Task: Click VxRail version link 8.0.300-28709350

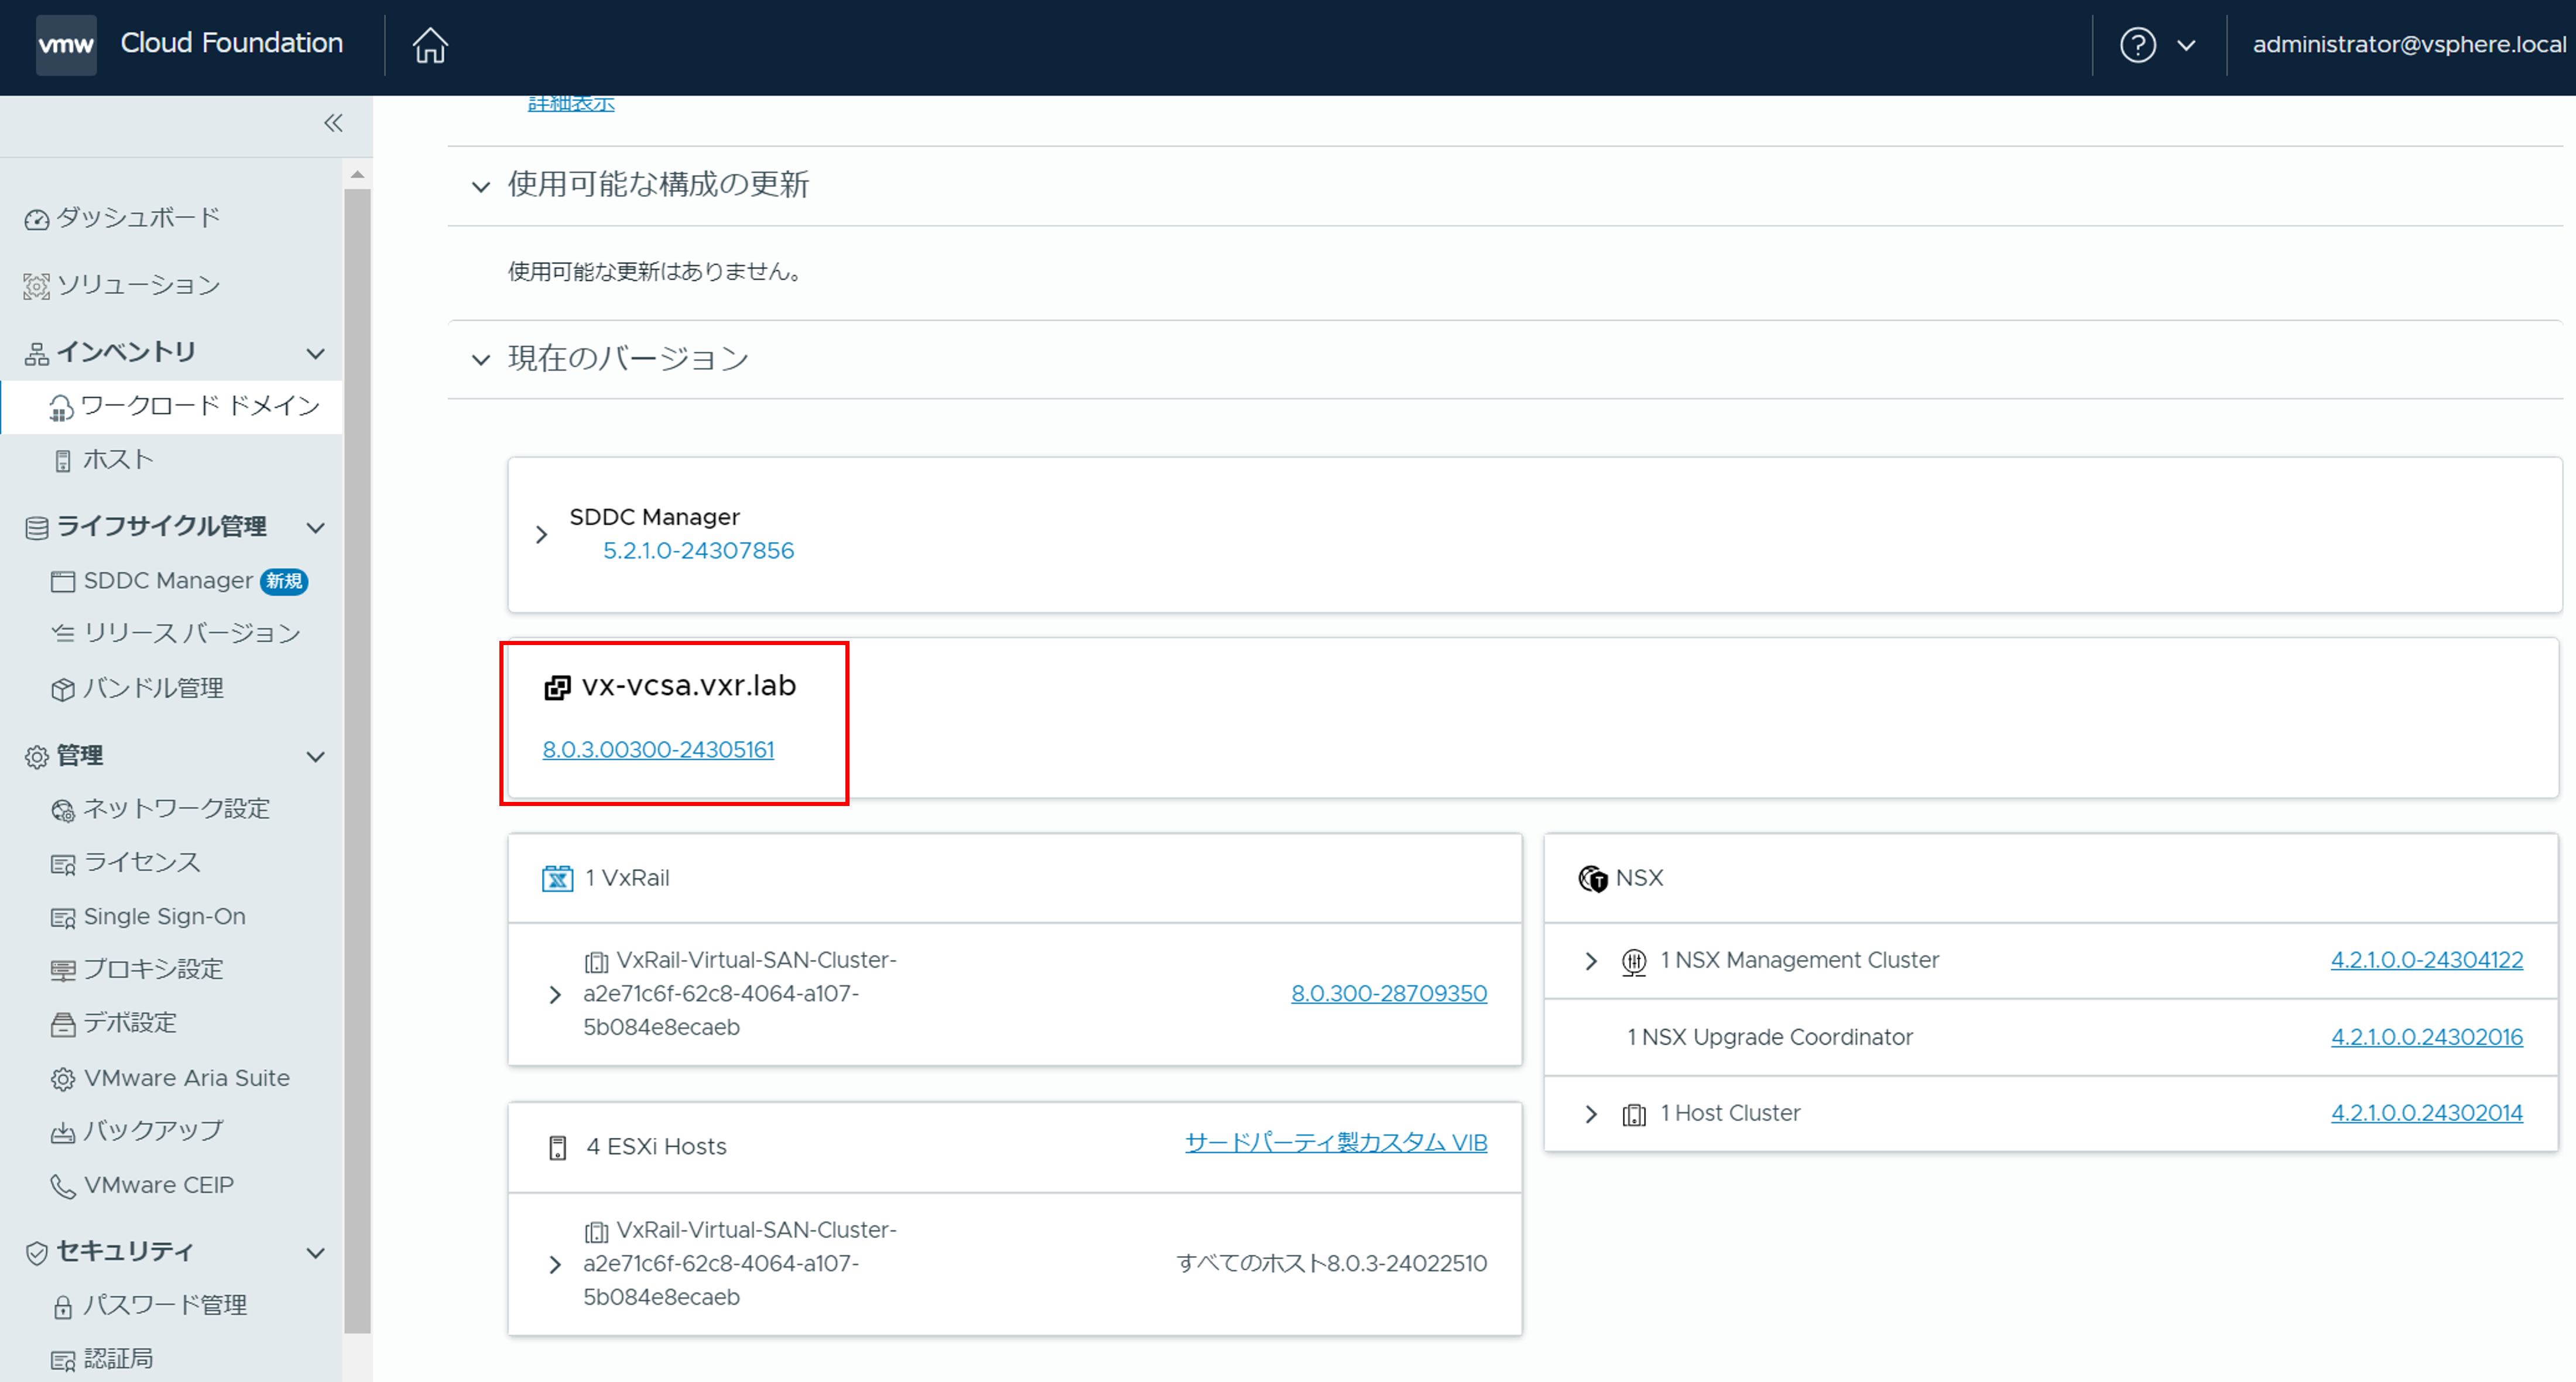Action: pyautogui.click(x=1389, y=994)
